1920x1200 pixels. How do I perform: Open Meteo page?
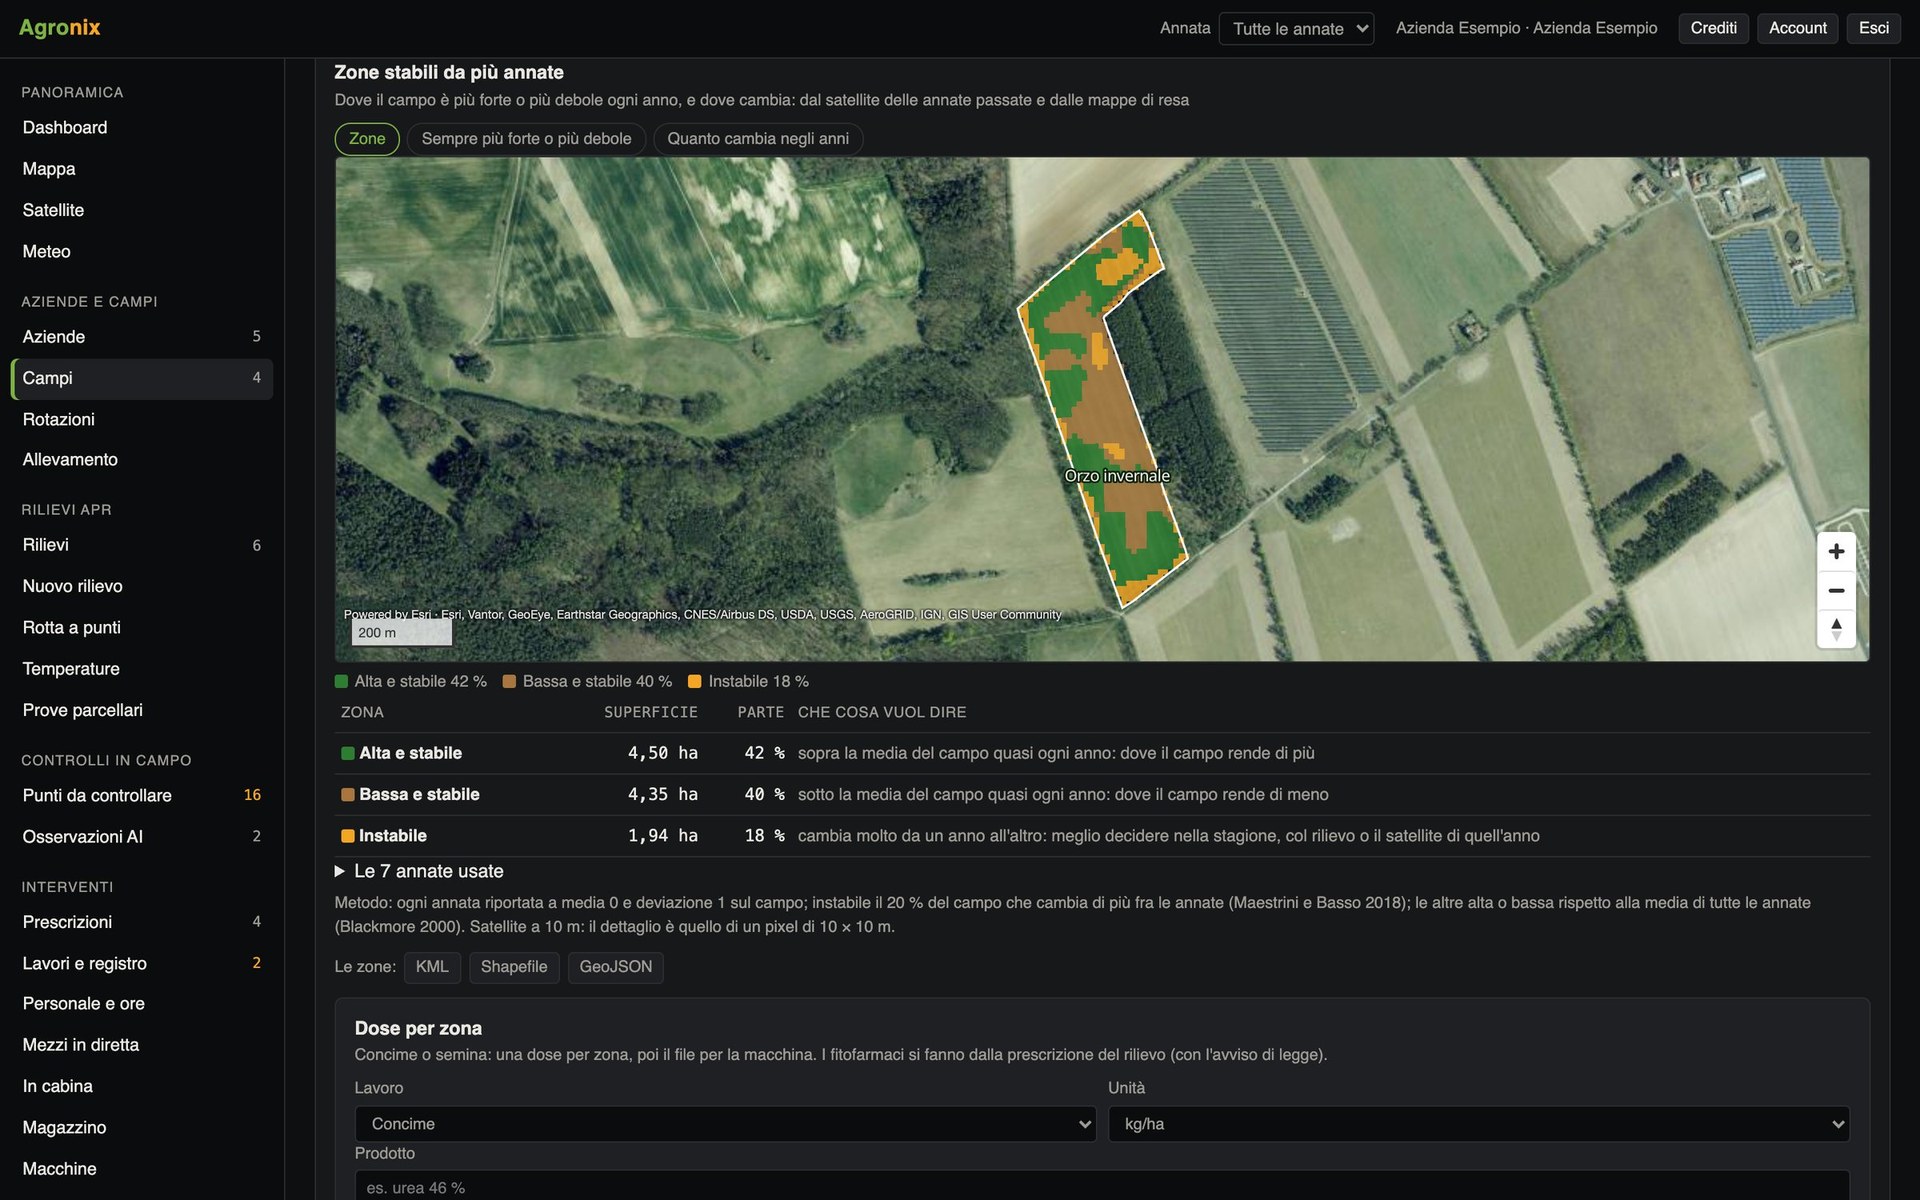tap(141, 252)
